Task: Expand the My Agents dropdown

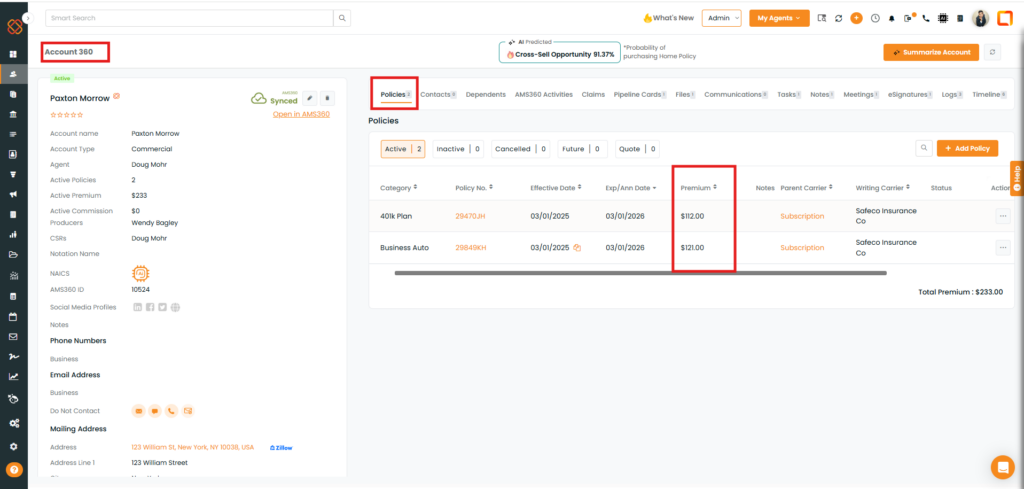Action: pyautogui.click(x=779, y=18)
